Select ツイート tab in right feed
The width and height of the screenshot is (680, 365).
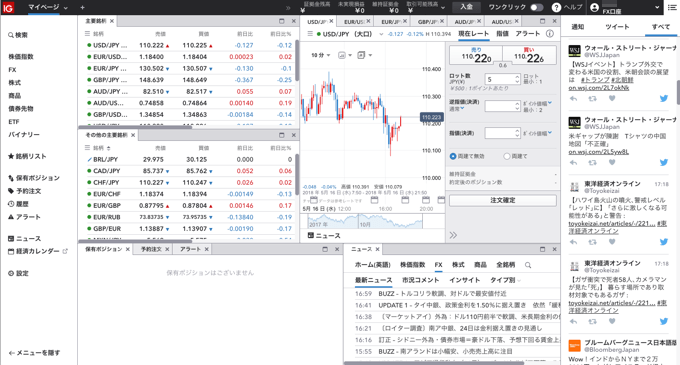click(x=617, y=27)
